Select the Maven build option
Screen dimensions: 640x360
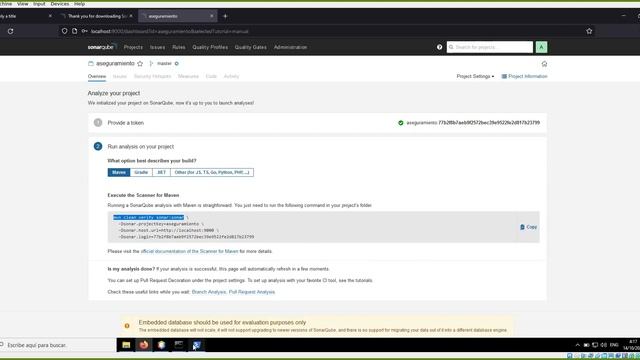click(119, 172)
